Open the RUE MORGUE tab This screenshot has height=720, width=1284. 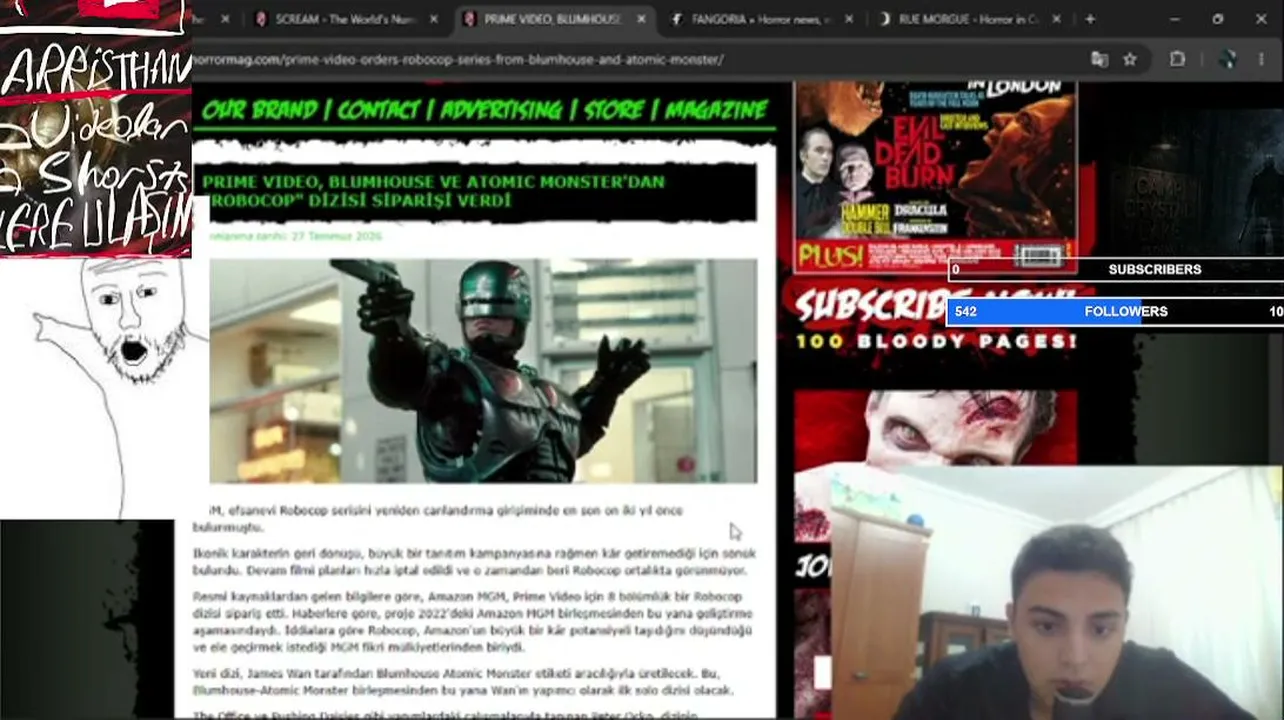click(968, 19)
